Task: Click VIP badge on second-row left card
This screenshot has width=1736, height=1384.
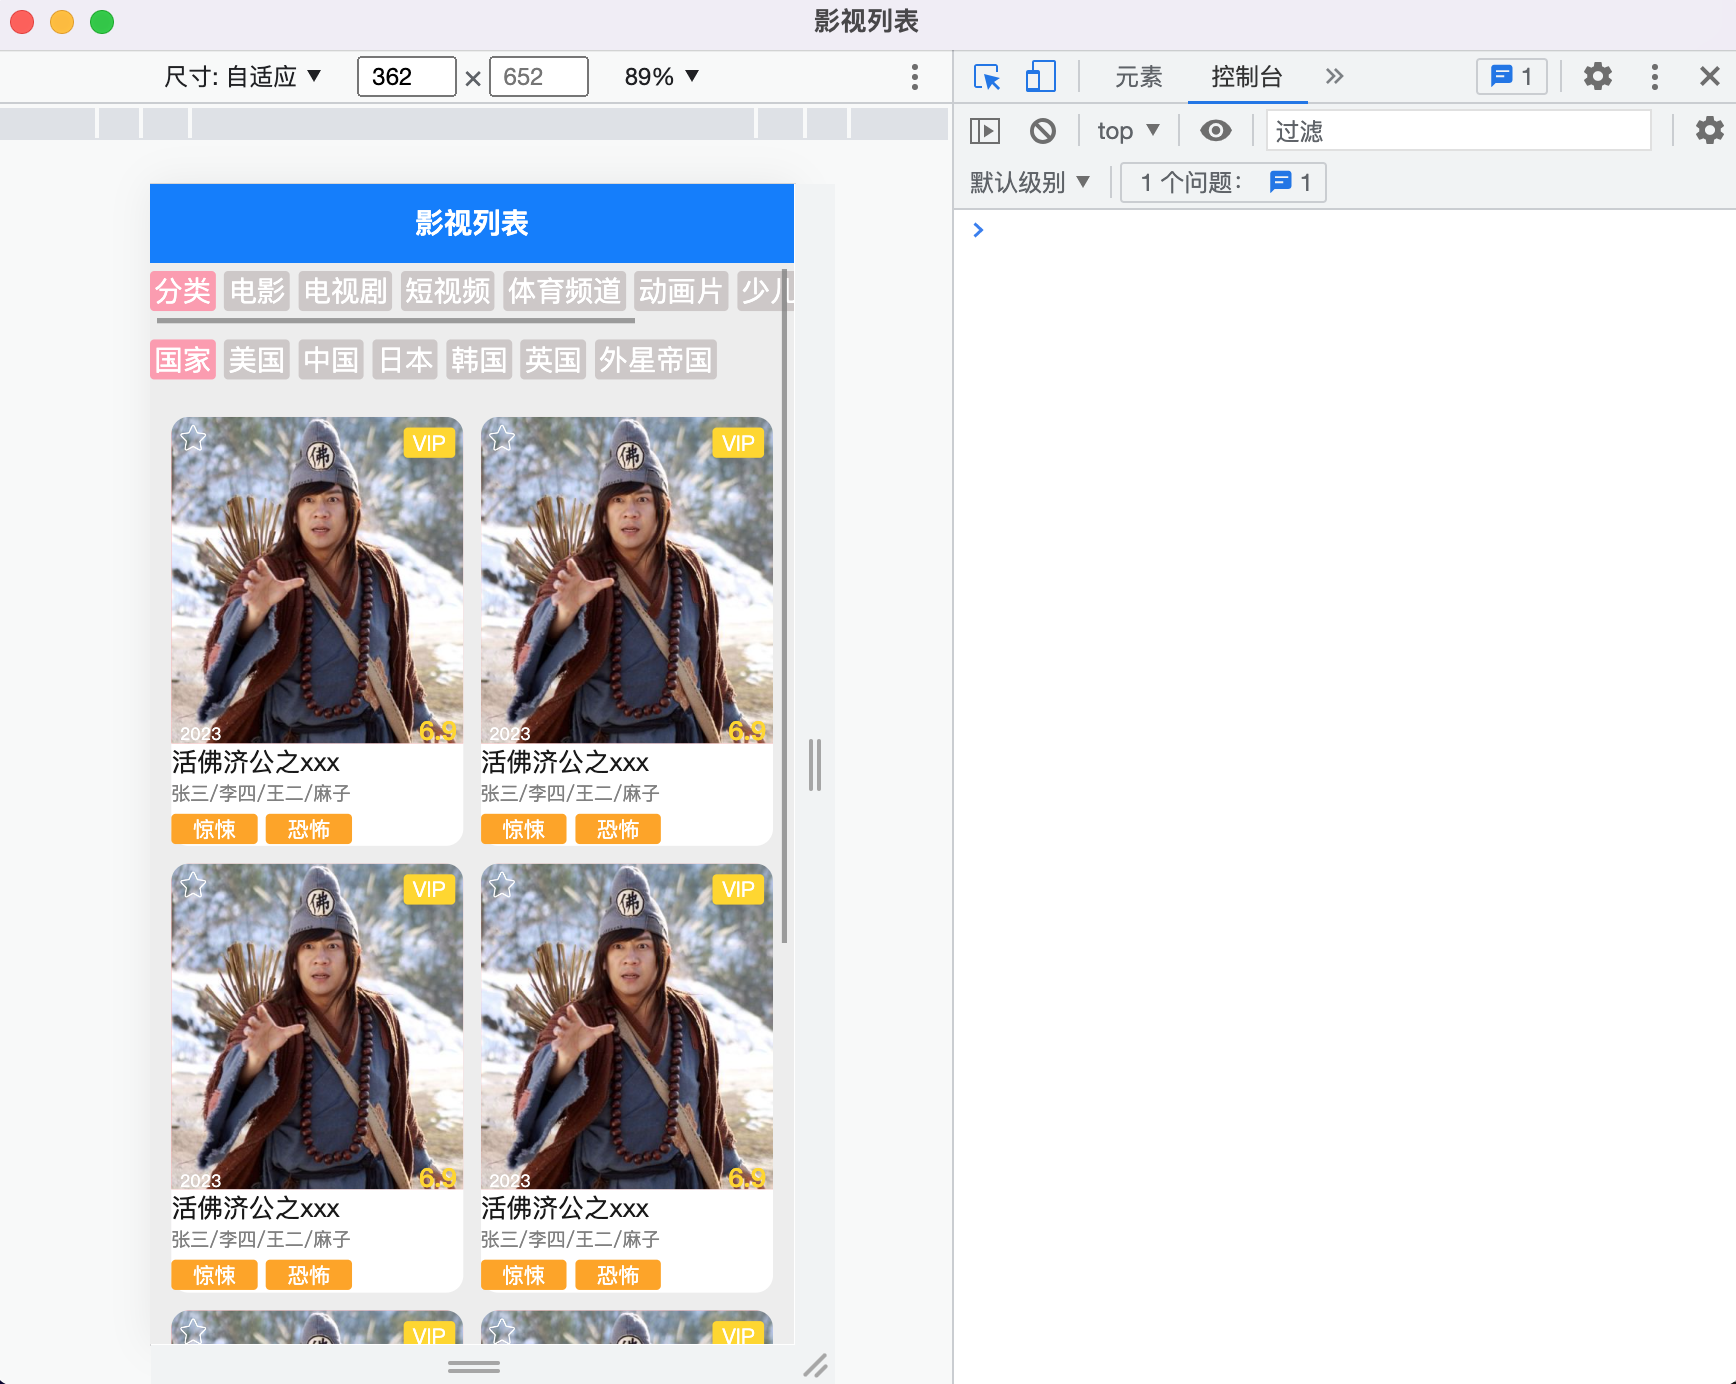Action: tap(429, 889)
